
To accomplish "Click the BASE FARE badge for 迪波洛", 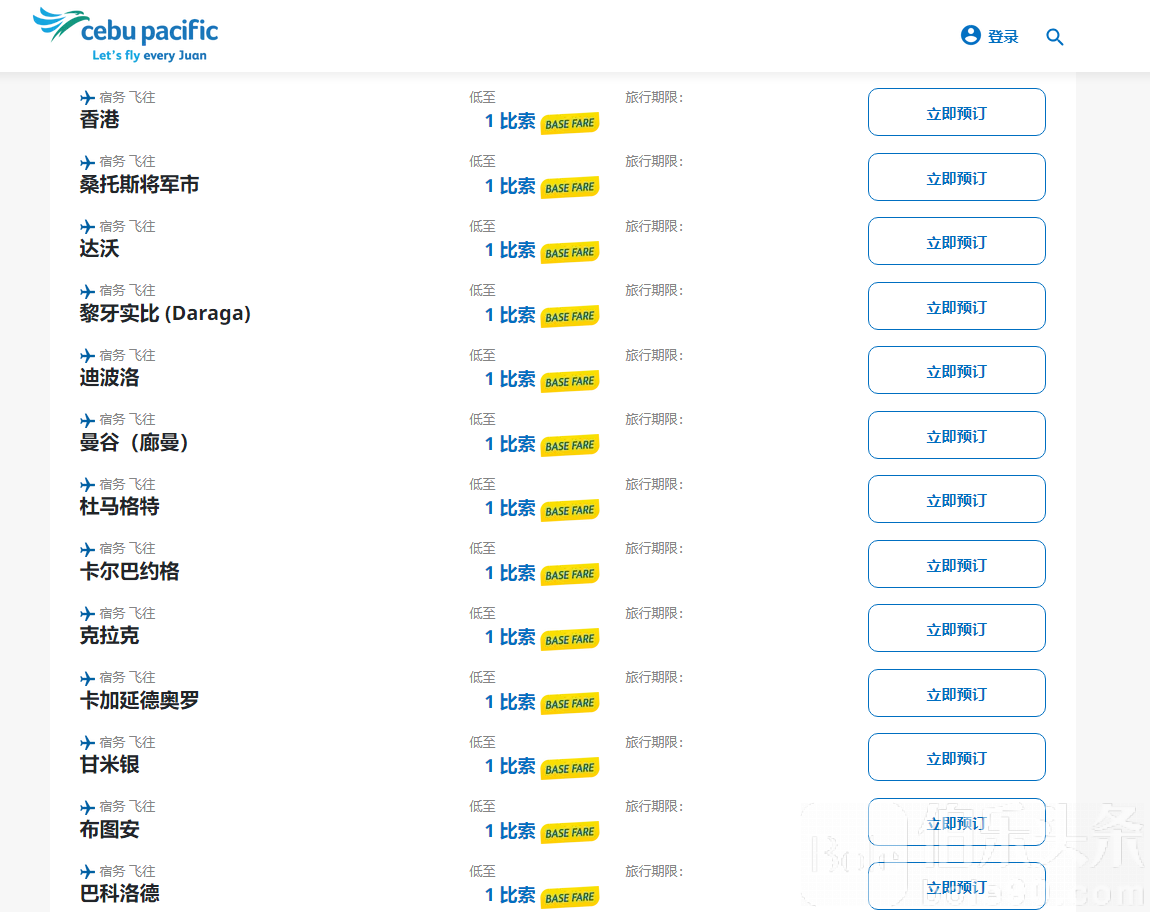I will [570, 381].
